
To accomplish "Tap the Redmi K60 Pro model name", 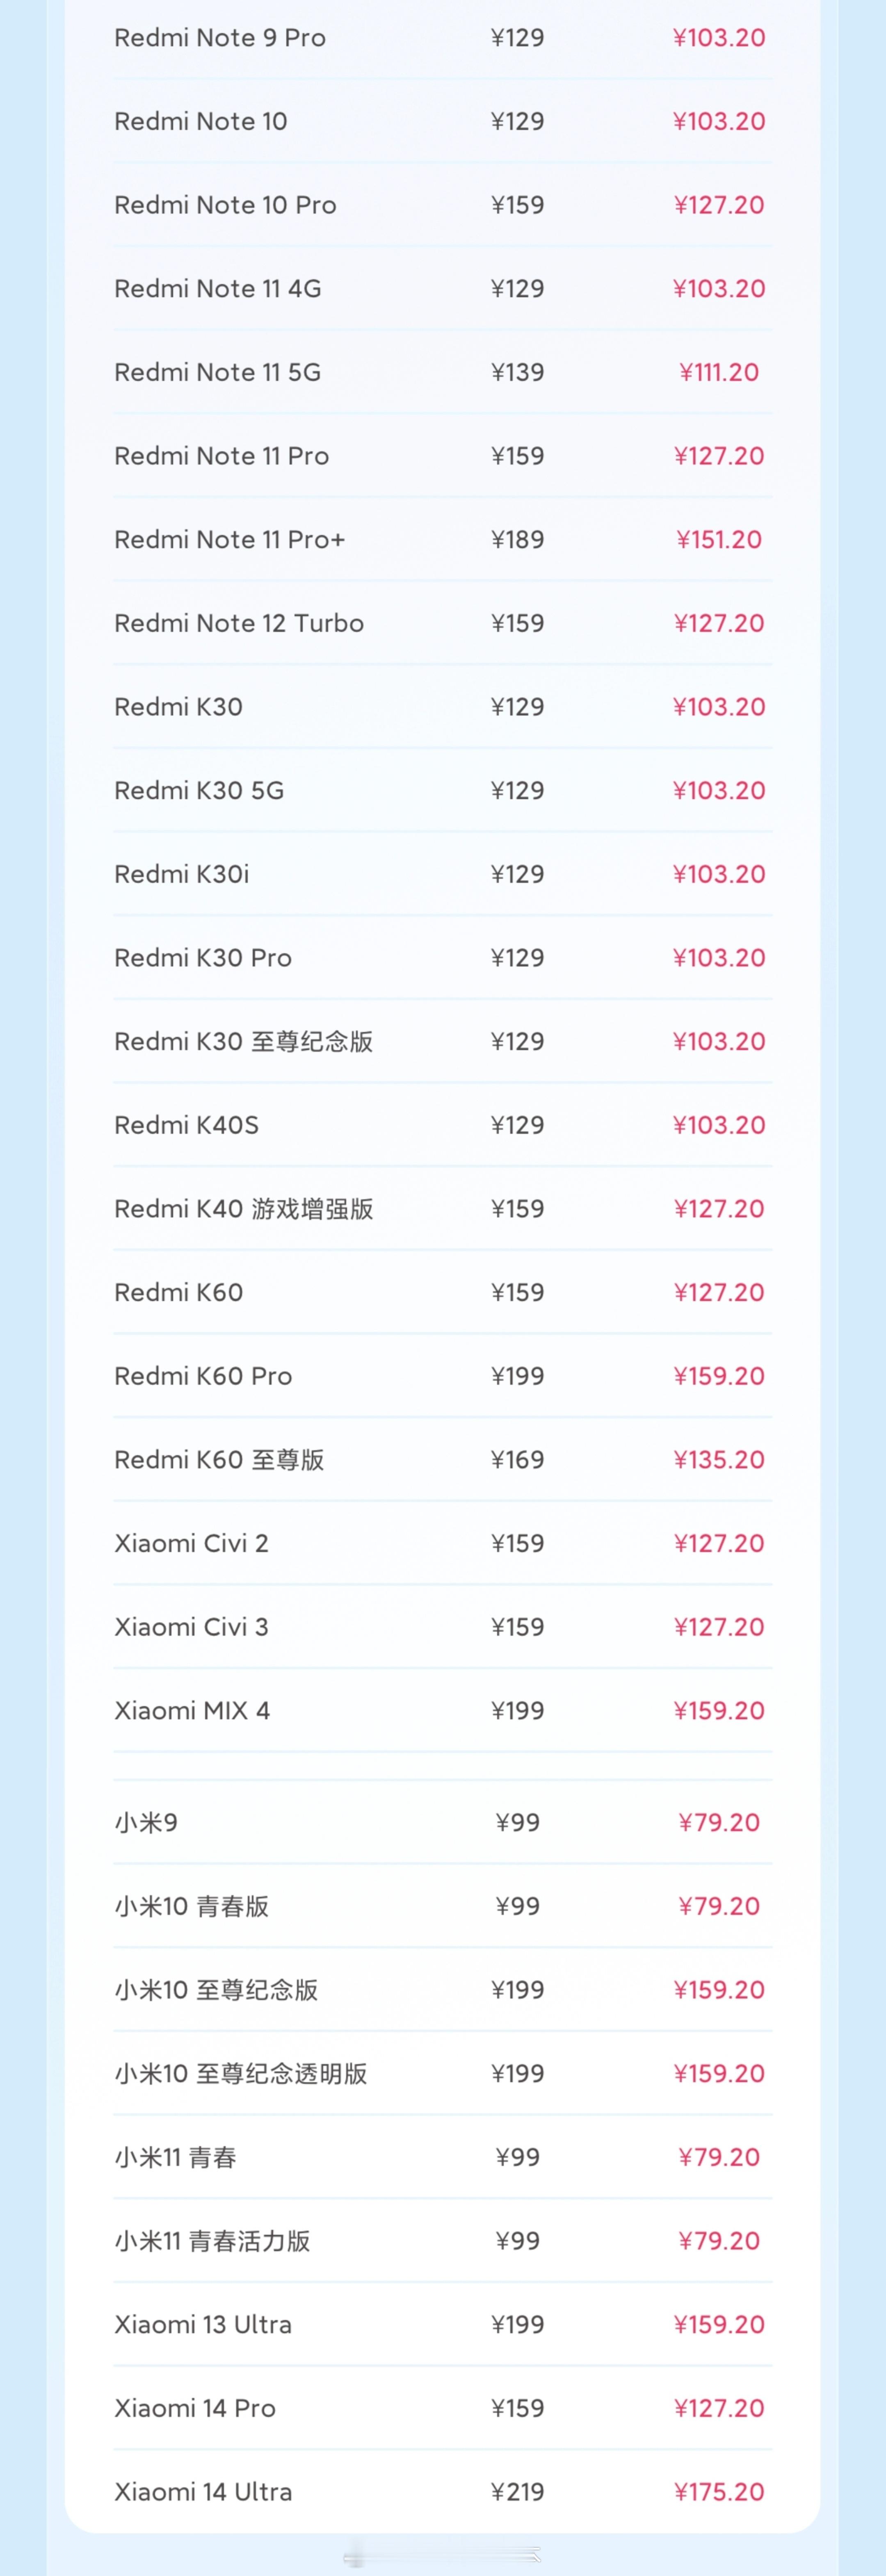I will pyautogui.click(x=203, y=1377).
